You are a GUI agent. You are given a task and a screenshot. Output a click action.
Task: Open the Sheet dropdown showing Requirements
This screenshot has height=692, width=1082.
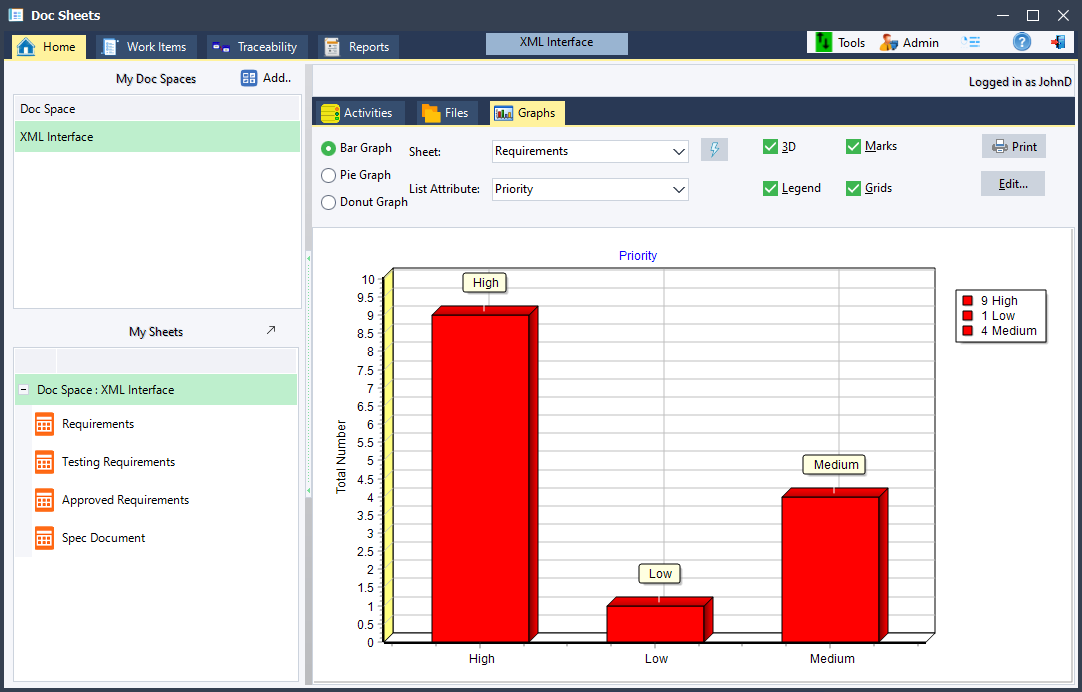pos(589,151)
